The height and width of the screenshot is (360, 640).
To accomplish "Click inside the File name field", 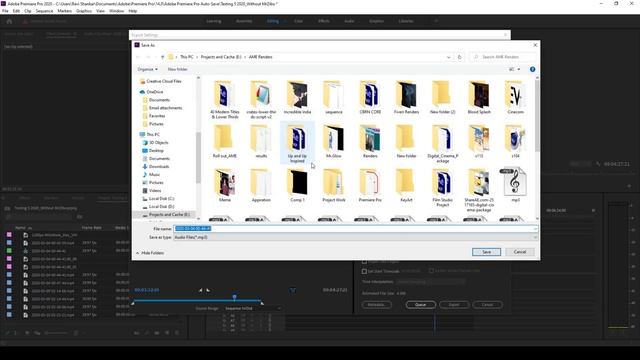I will click(x=353, y=229).
